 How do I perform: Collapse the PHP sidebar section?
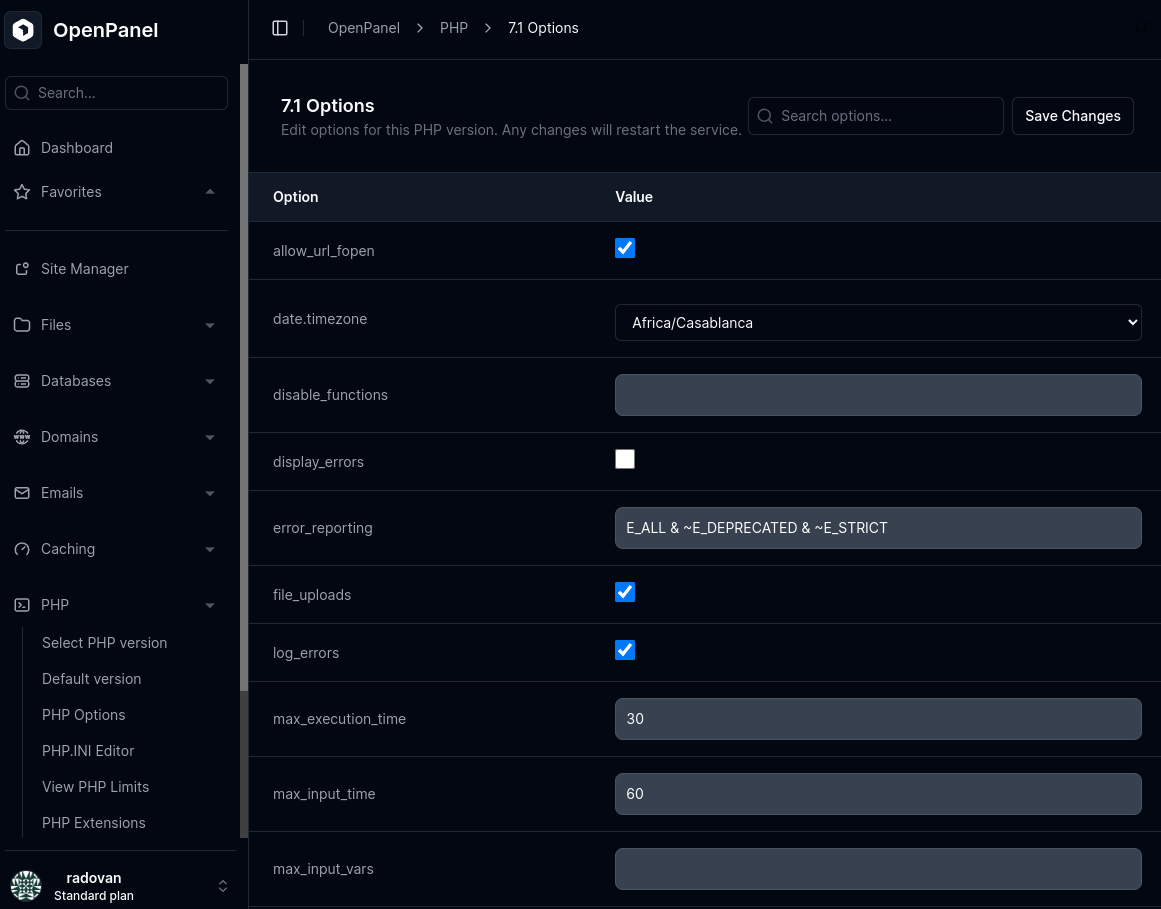209,605
